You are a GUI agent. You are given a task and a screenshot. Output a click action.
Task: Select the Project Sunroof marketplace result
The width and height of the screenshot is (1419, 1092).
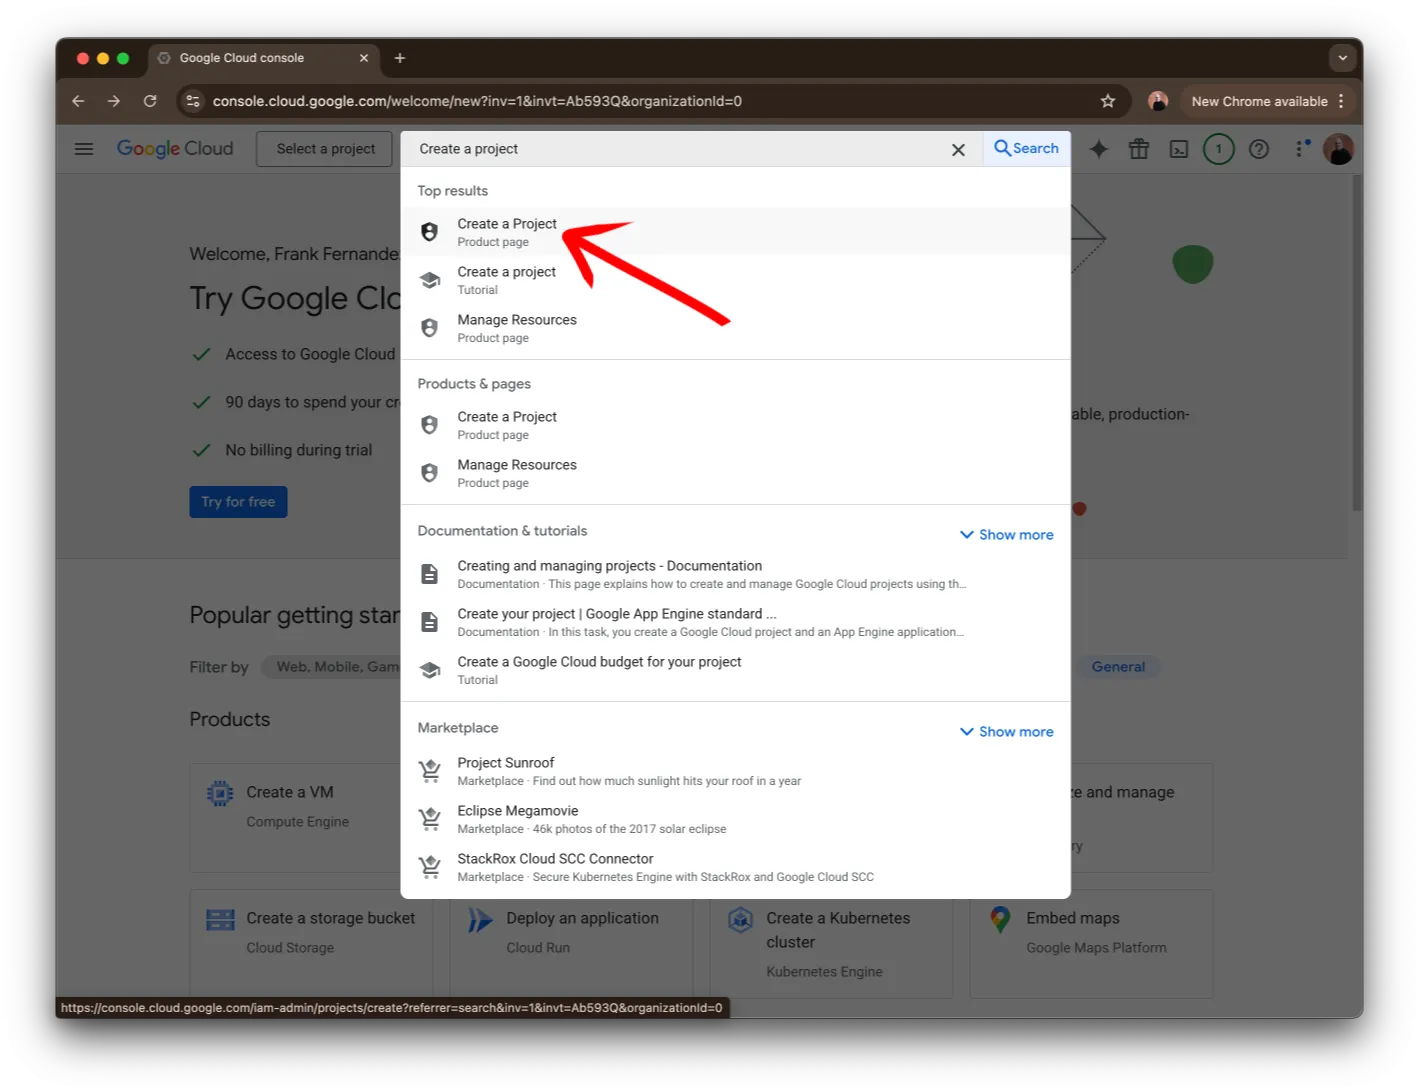(735, 771)
